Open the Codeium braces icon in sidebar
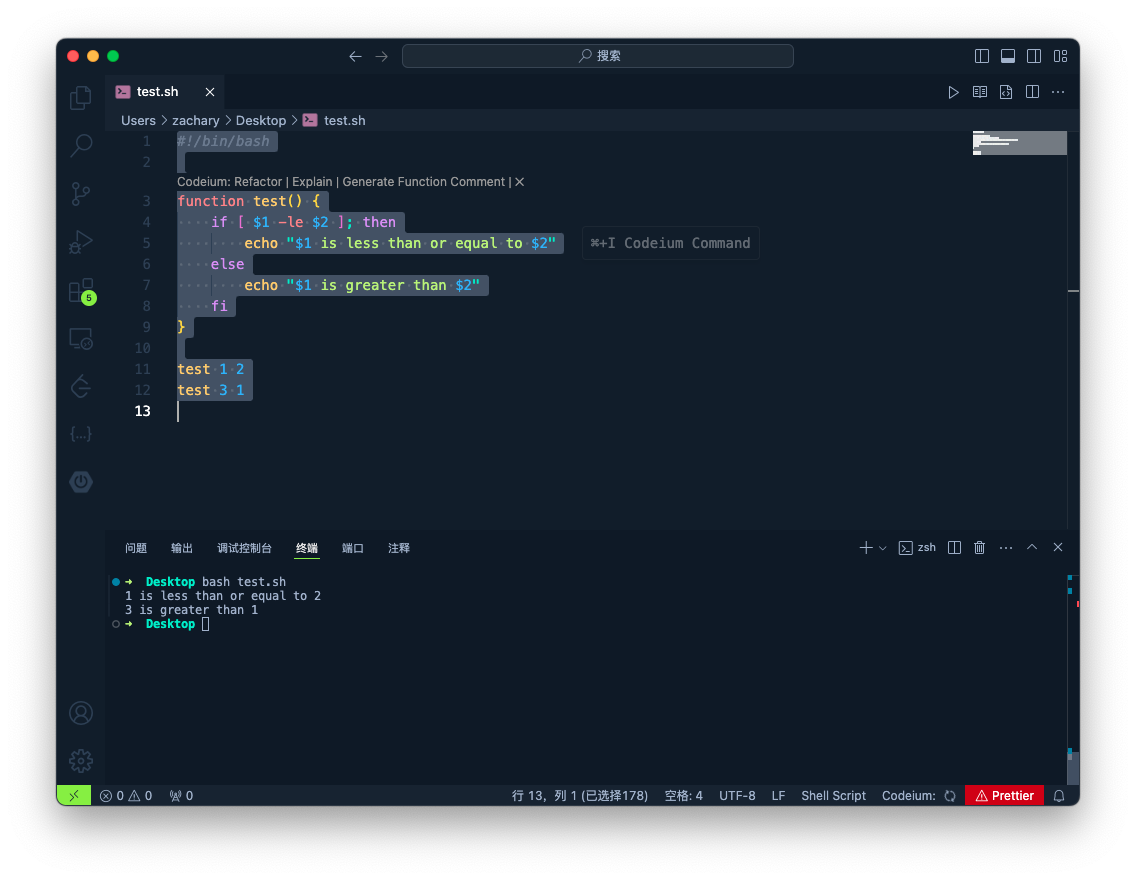The width and height of the screenshot is (1136, 880). pyautogui.click(x=80, y=434)
